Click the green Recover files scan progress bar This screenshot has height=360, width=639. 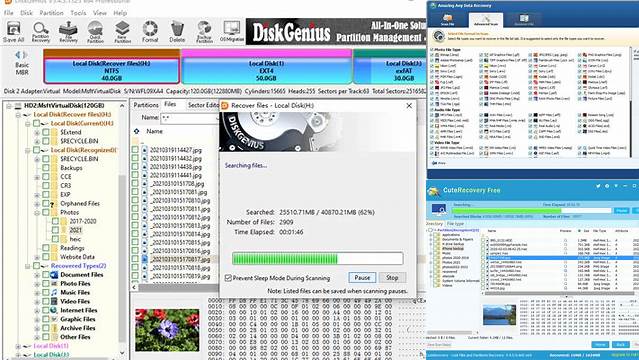click(317, 258)
